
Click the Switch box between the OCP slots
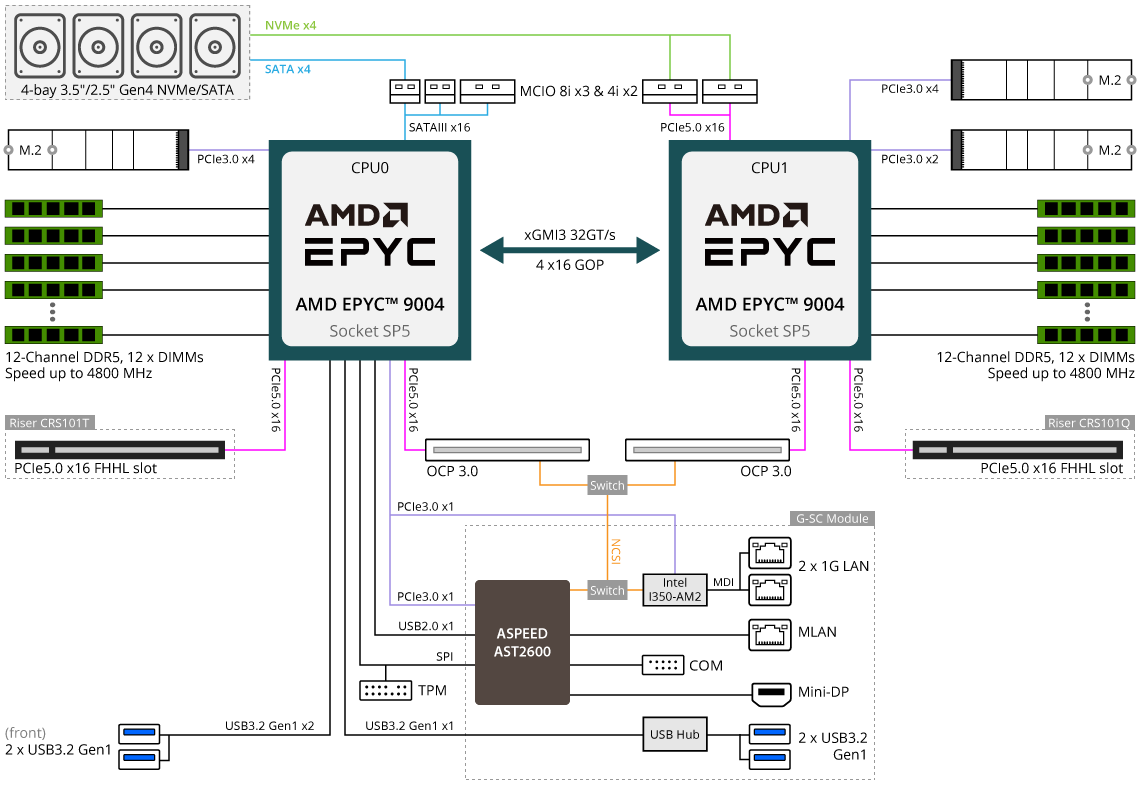coord(607,486)
